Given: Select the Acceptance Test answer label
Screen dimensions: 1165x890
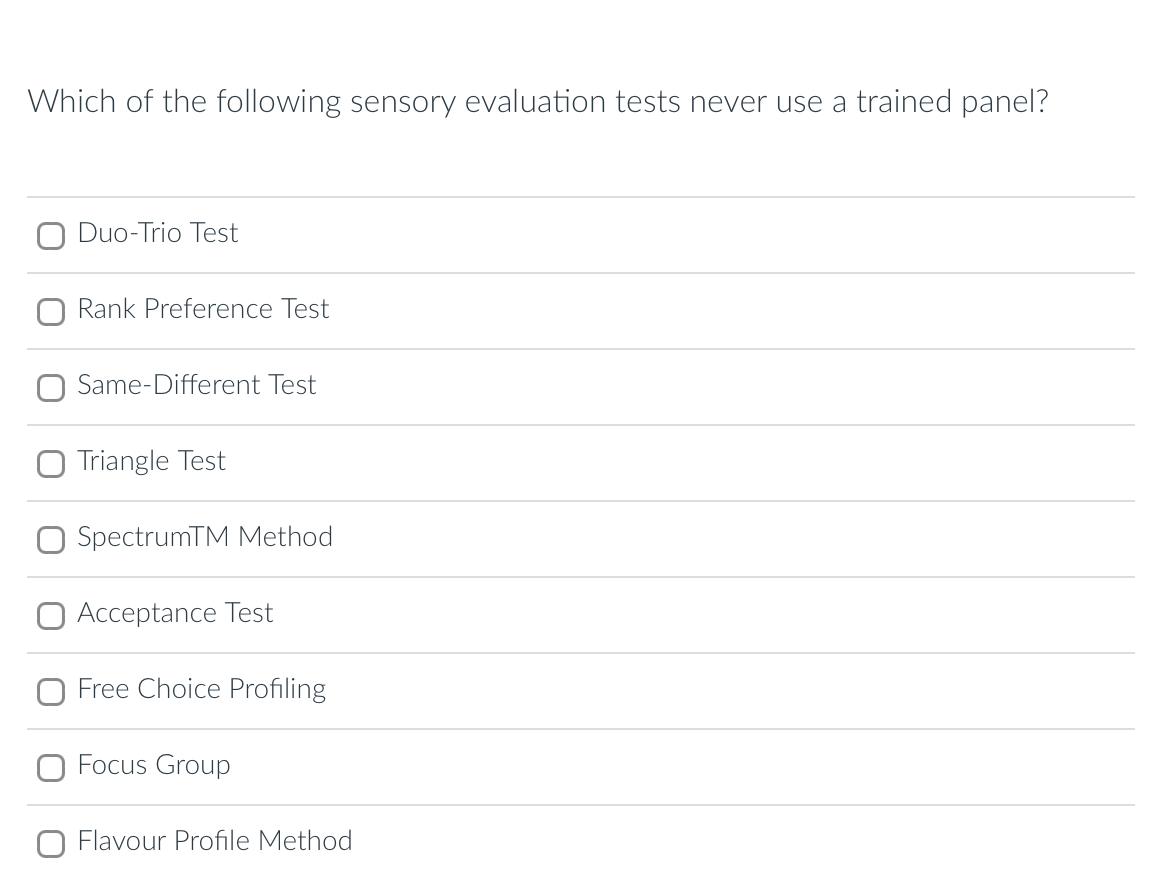Looking at the screenshot, I should pos(175,613).
